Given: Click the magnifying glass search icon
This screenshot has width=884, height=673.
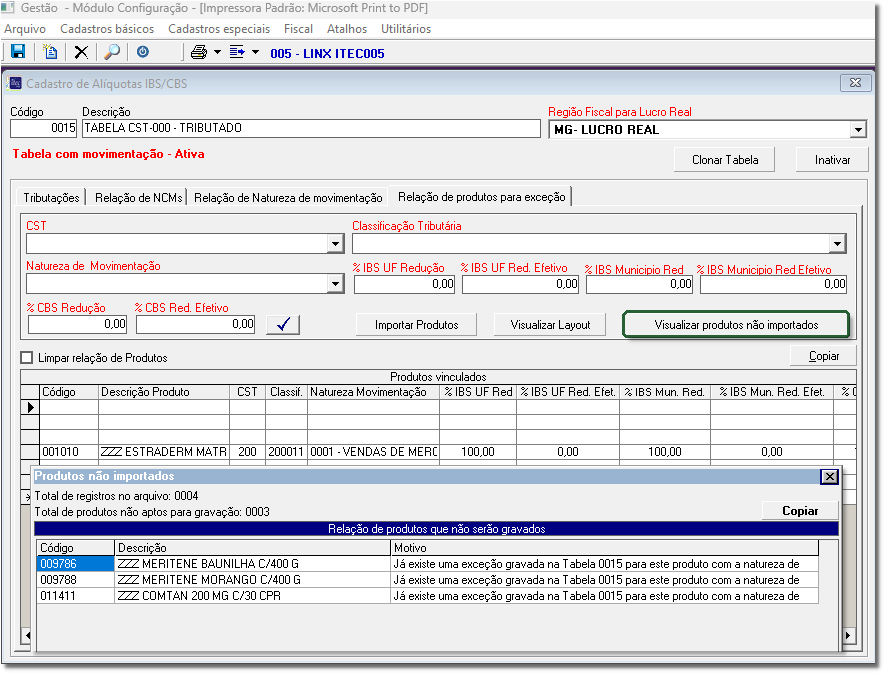Looking at the screenshot, I should coord(112,52).
